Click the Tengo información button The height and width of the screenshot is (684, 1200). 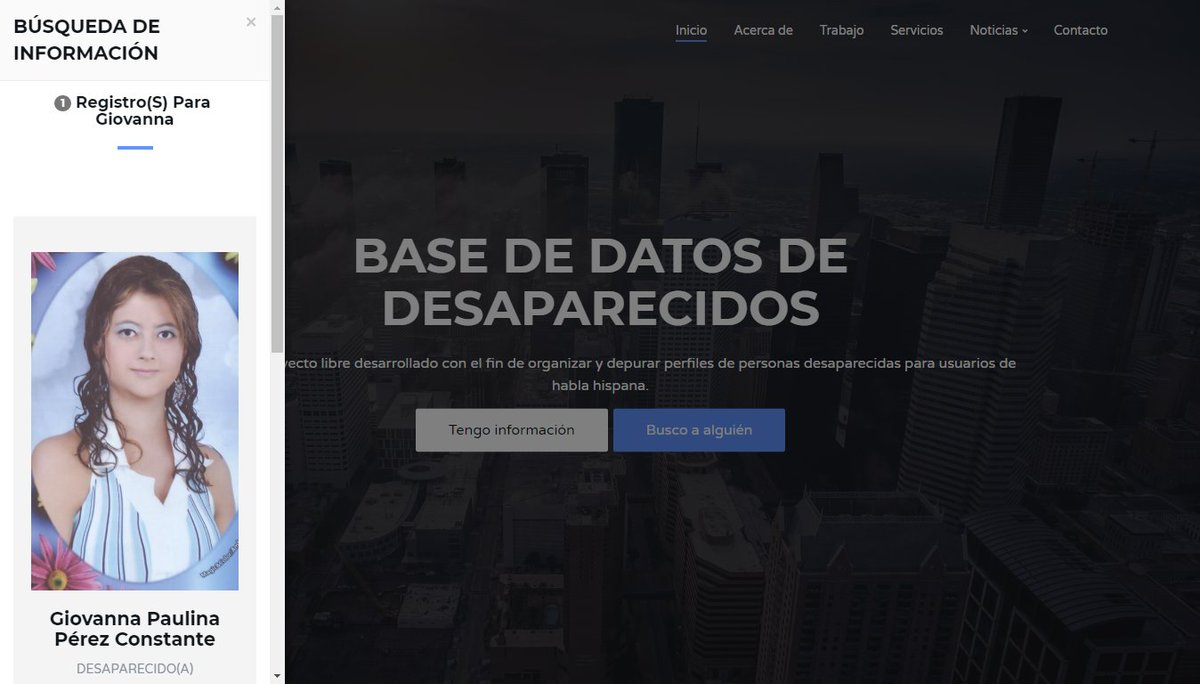[x=511, y=430]
